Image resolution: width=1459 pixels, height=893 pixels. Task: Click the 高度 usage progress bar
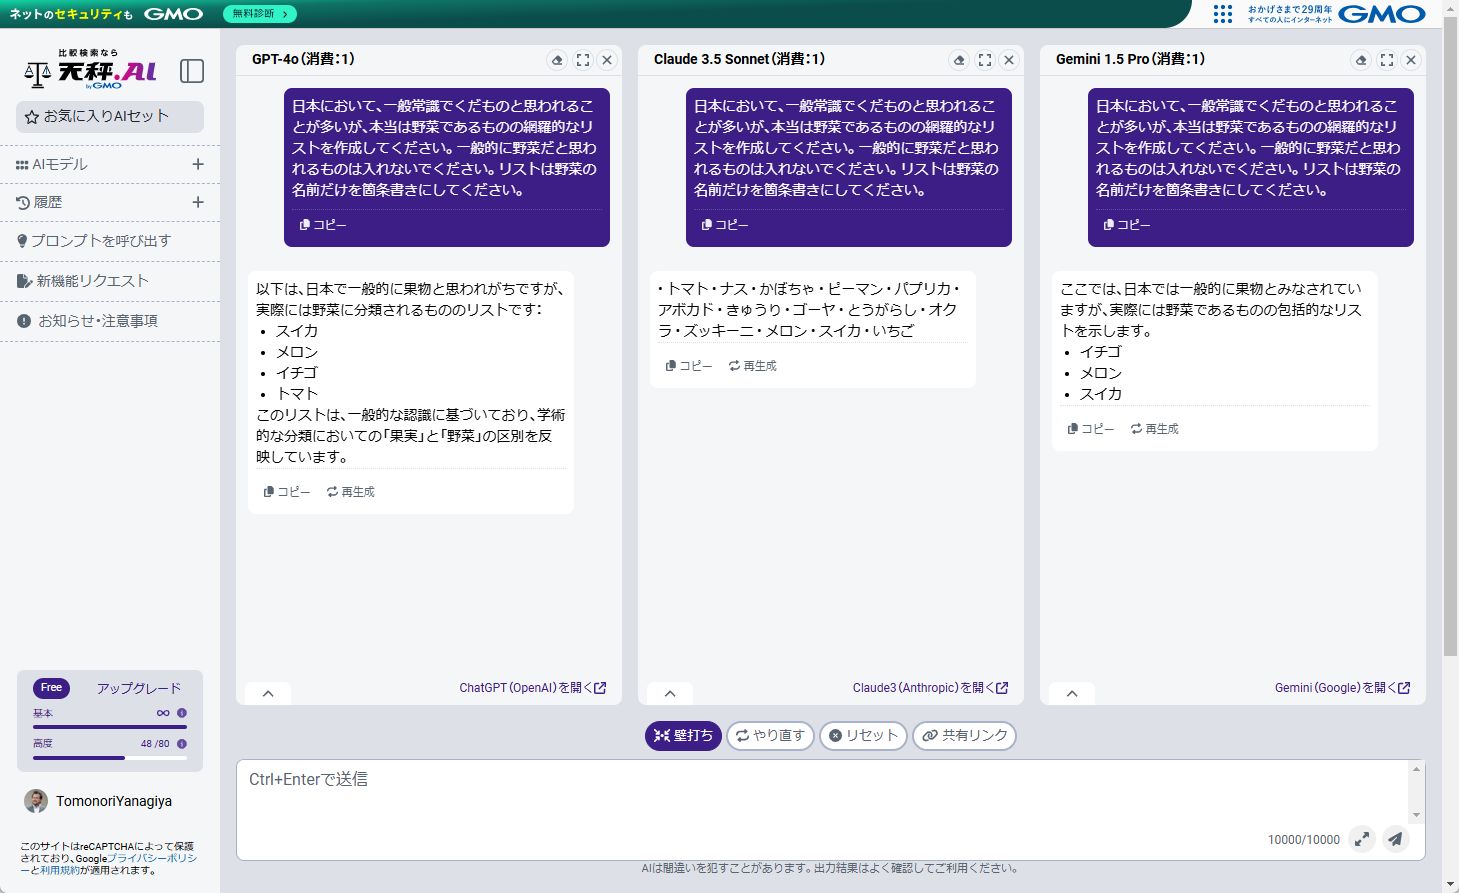click(110, 758)
